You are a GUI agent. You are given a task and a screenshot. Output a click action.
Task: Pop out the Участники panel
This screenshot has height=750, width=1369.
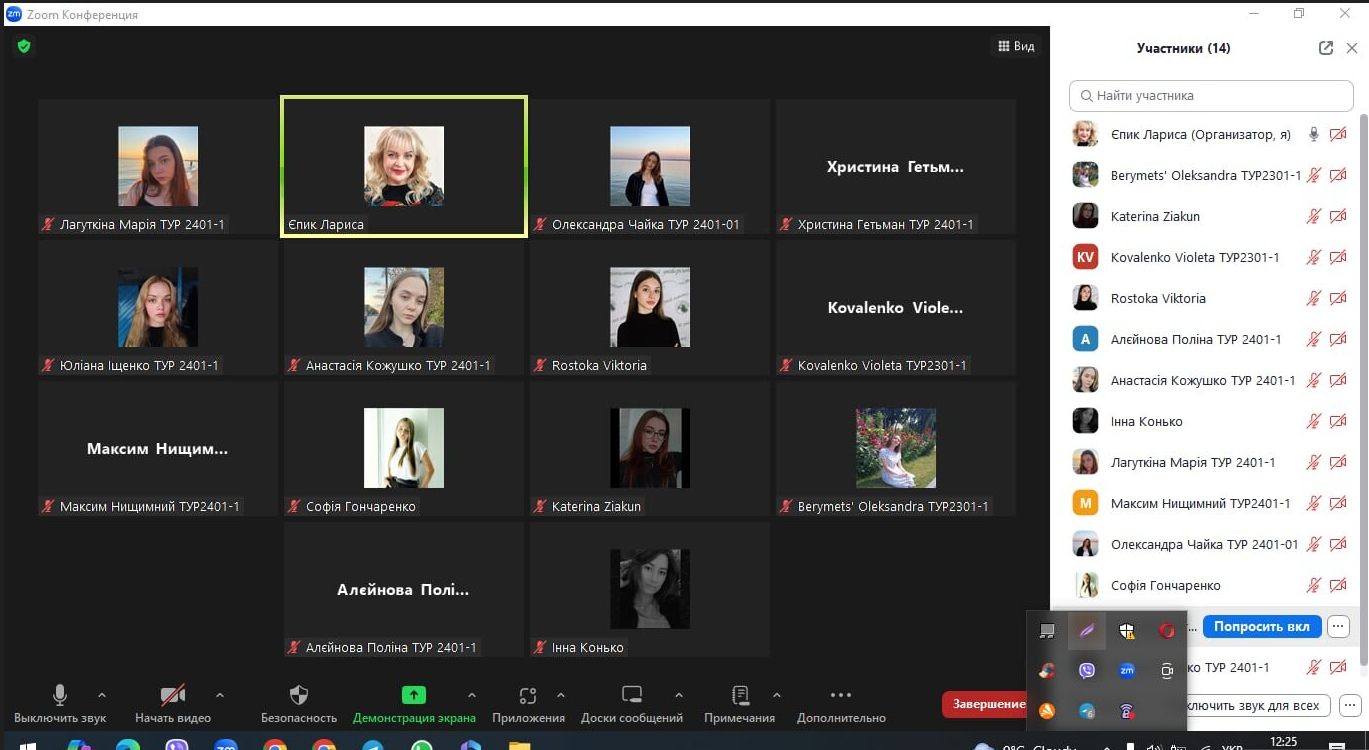[x=1326, y=48]
